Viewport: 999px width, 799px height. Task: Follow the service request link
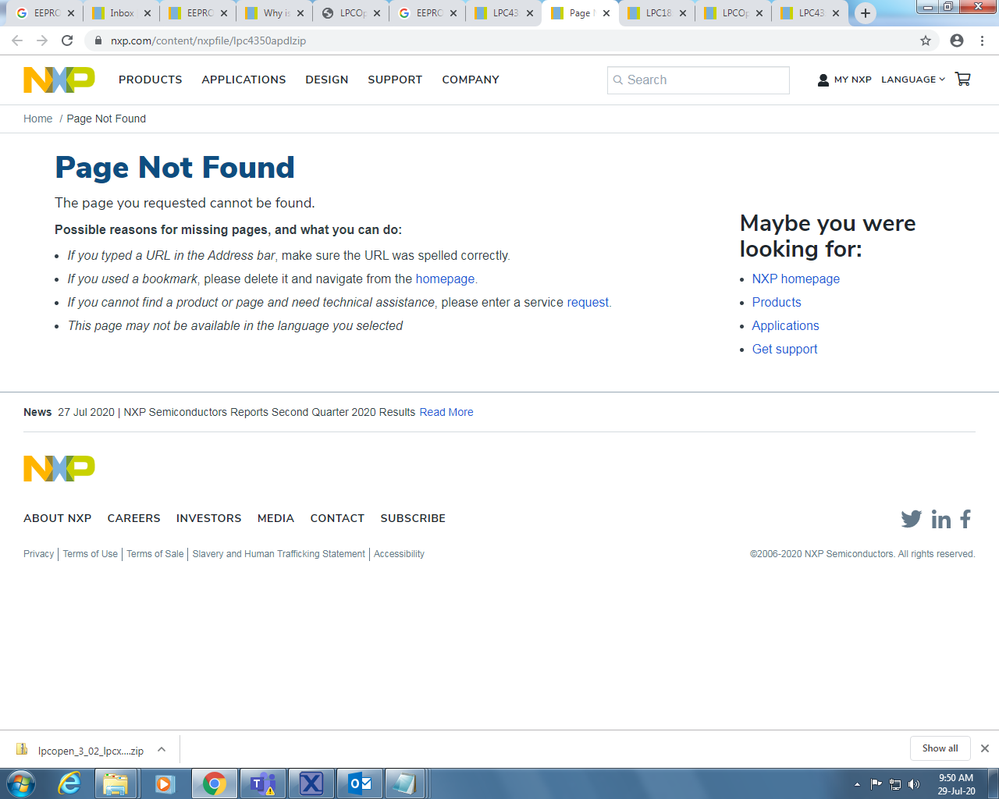587,303
